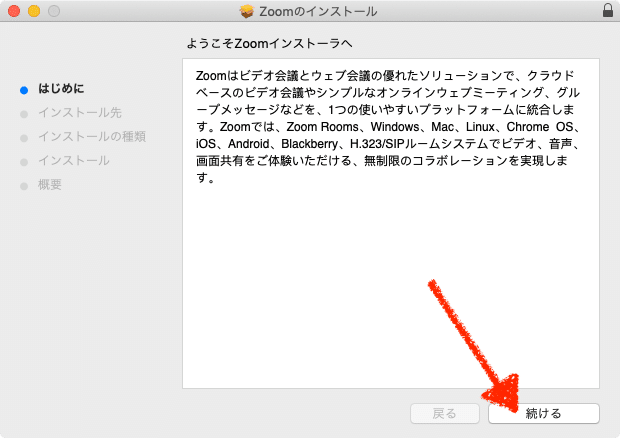Image resolution: width=620 pixels, height=438 pixels.
Task: Click the Zoomのインストール window title
Action: click(318, 11)
